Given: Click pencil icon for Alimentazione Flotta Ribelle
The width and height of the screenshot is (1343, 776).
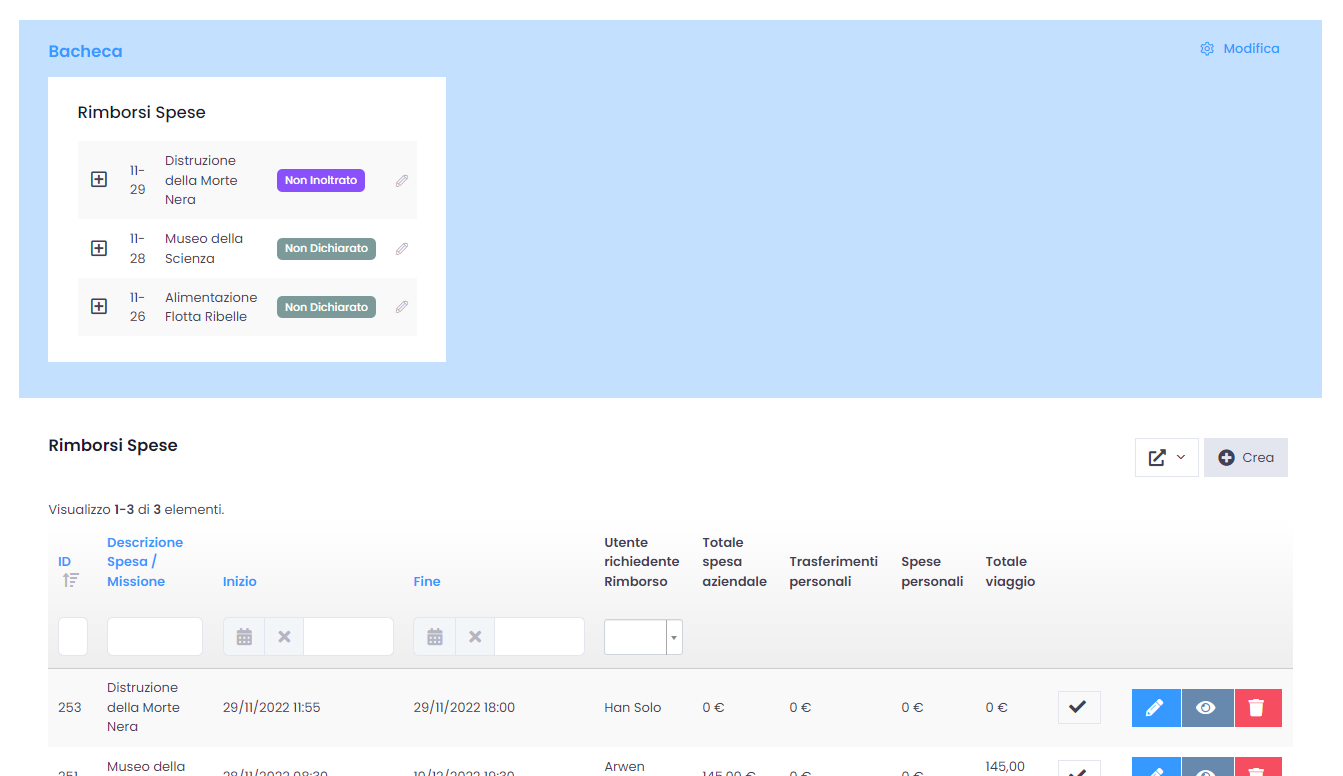Looking at the screenshot, I should click(401, 307).
